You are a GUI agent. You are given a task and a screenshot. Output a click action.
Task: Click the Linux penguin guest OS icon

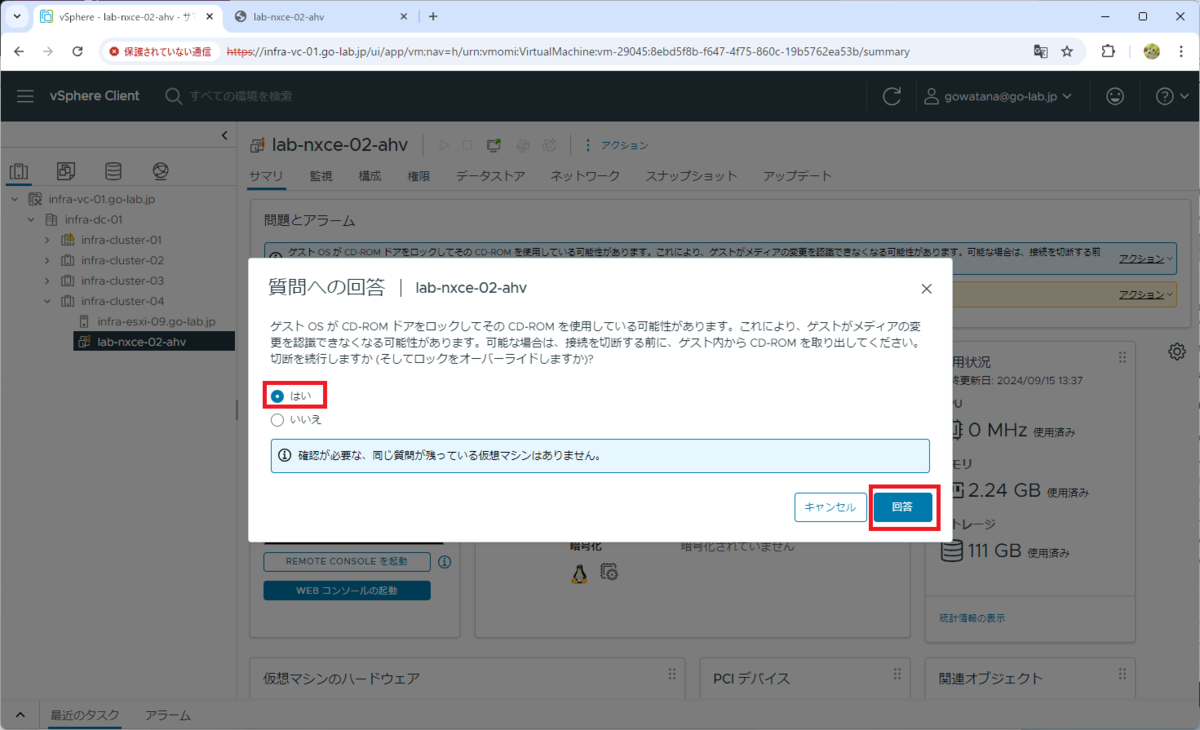(579, 572)
